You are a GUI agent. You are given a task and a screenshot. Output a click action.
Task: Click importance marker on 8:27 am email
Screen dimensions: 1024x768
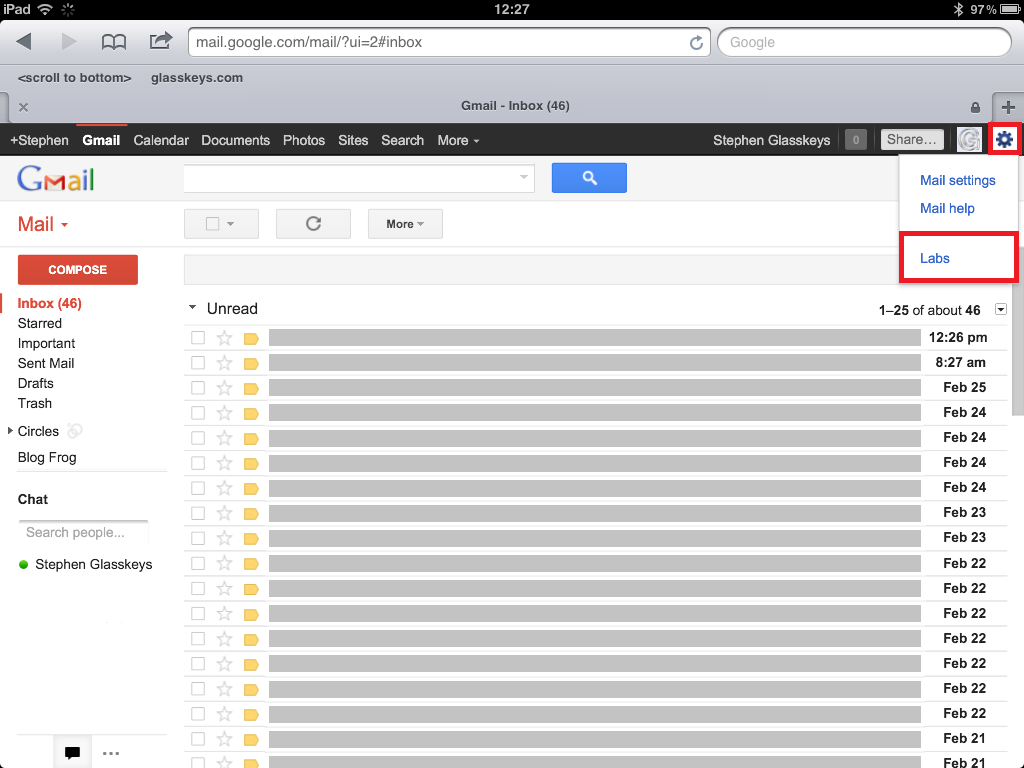pos(251,363)
